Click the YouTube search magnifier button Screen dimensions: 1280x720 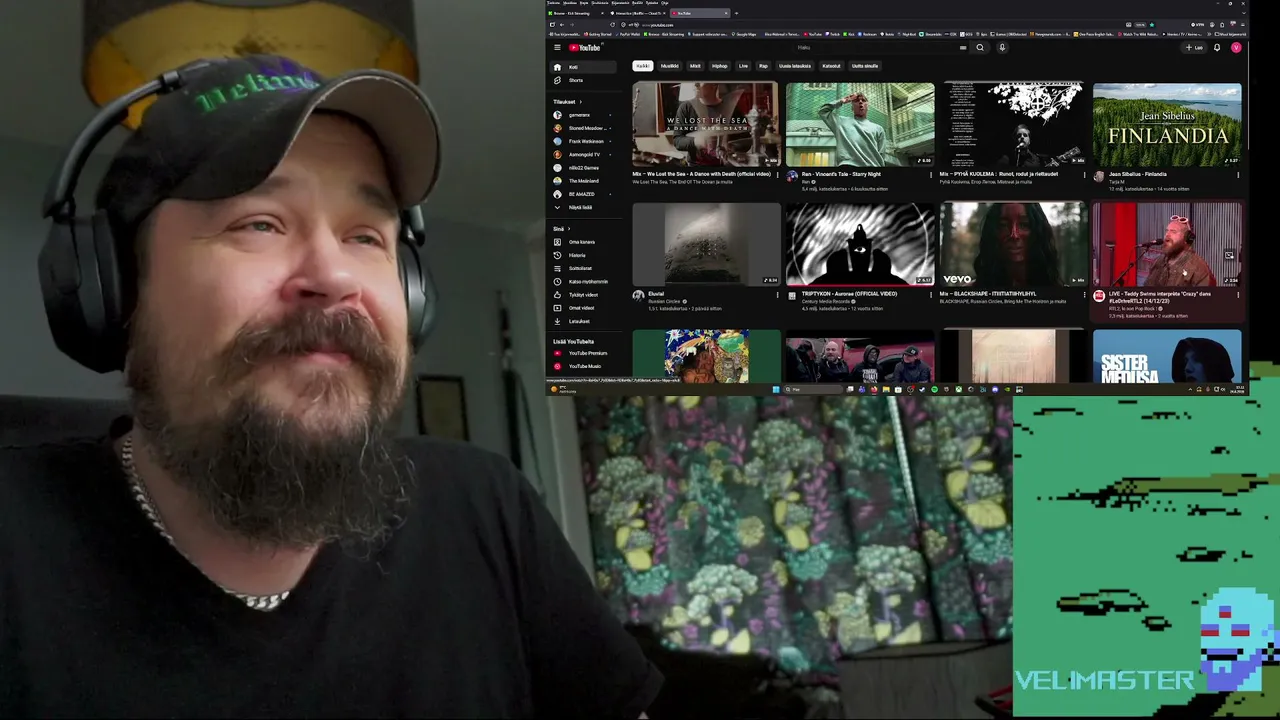click(x=980, y=47)
